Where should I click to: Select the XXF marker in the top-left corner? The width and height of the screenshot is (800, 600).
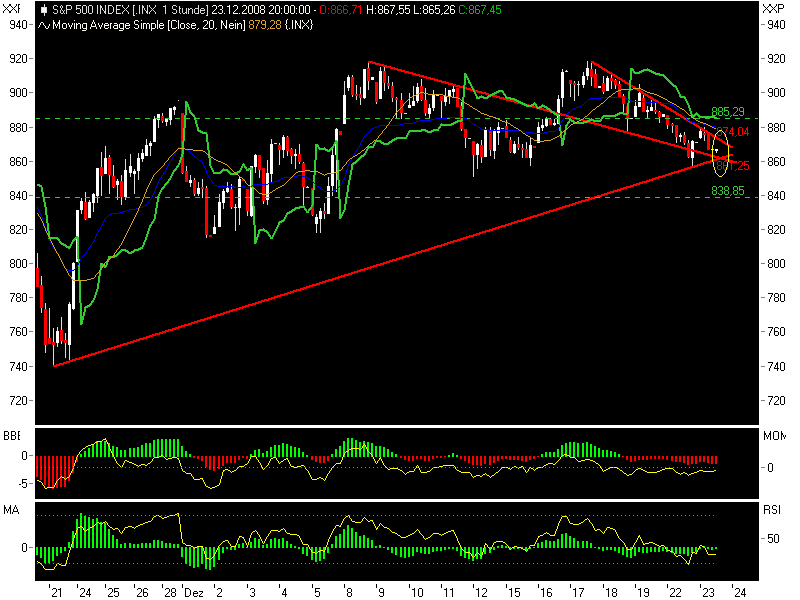coord(10,8)
